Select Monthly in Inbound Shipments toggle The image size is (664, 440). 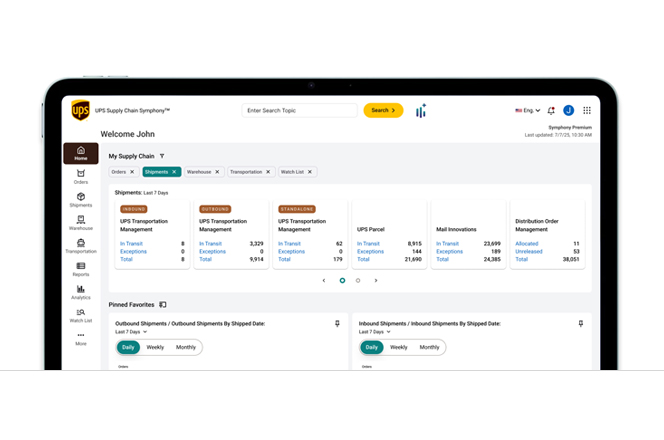[429, 347]
